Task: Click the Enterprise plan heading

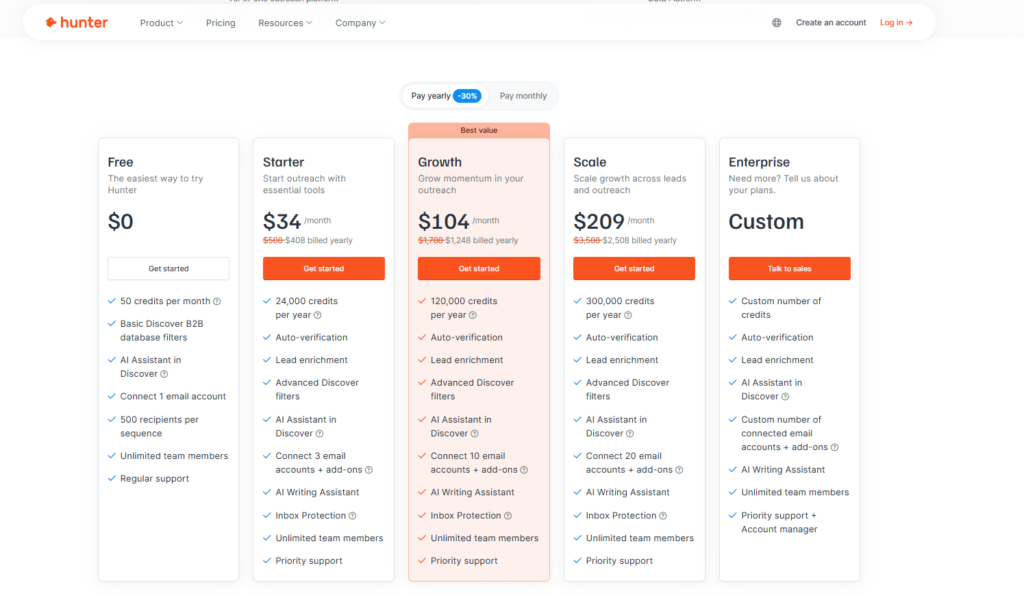Action: pos(759,162)
